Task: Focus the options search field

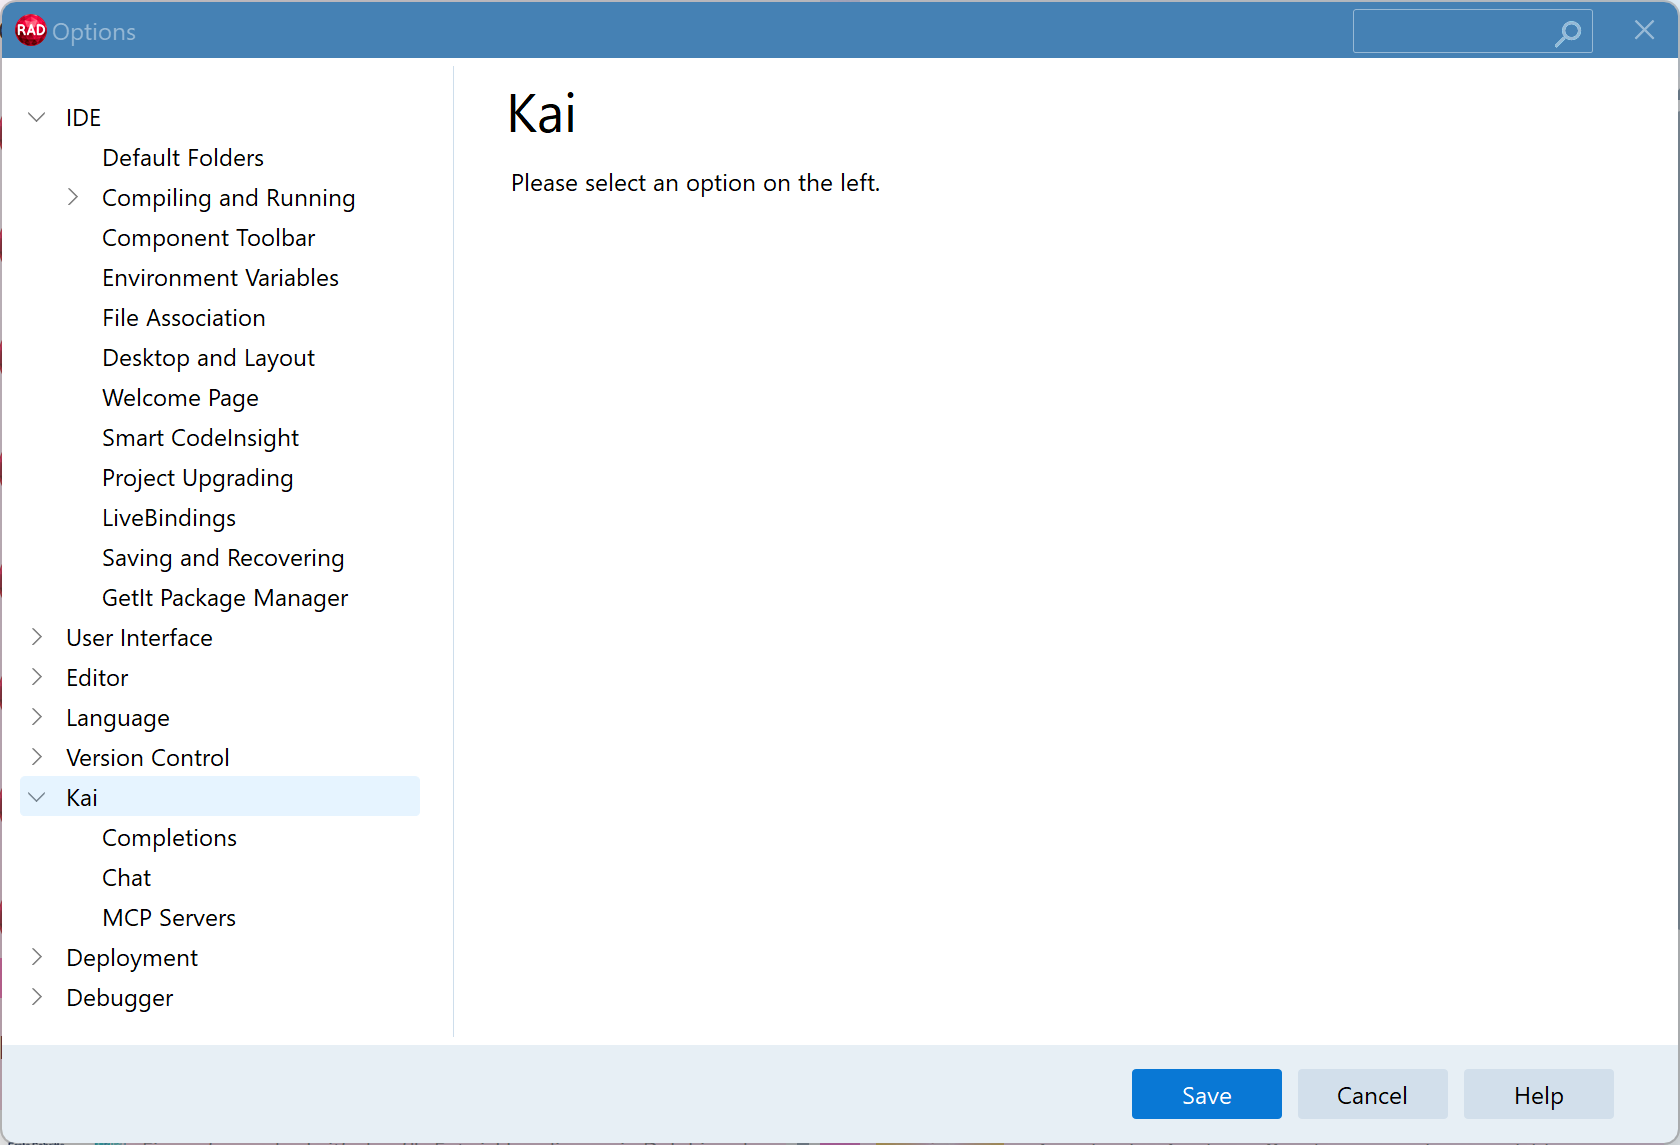Action: [x=1472, y=32]
